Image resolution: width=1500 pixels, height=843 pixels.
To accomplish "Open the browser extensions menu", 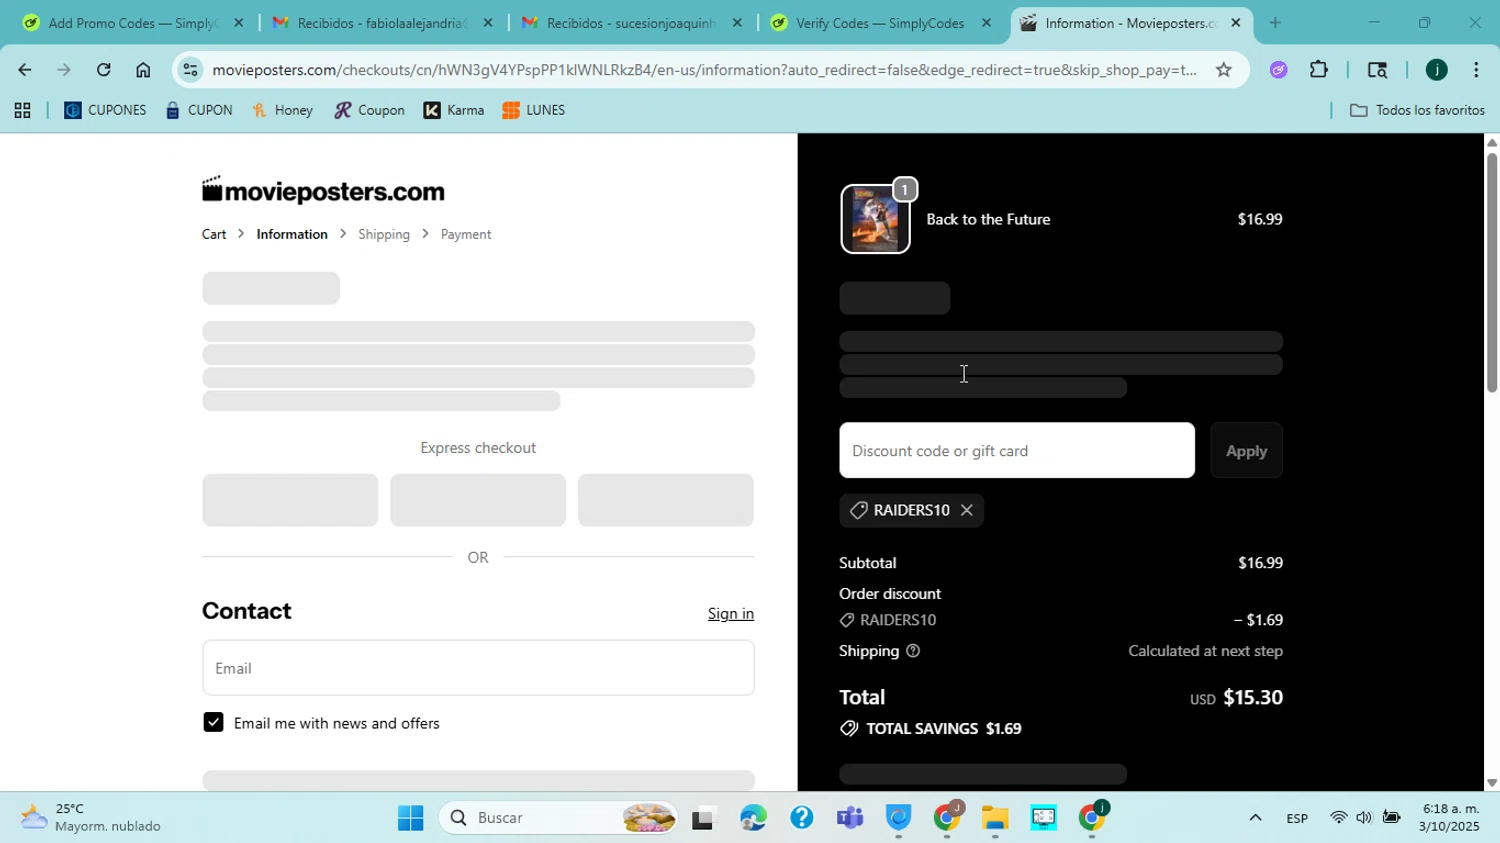I will point(1319,70).
